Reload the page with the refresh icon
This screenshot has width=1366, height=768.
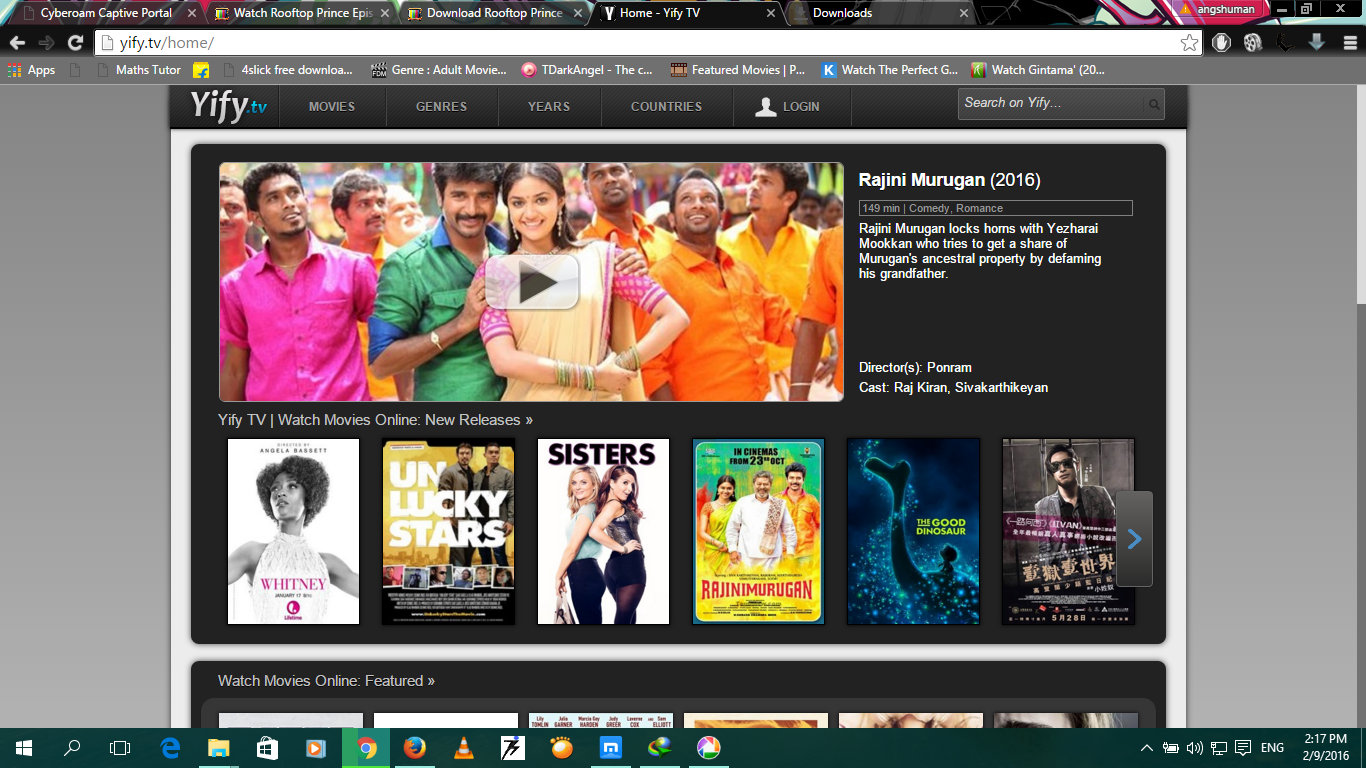tap(75, 44)
